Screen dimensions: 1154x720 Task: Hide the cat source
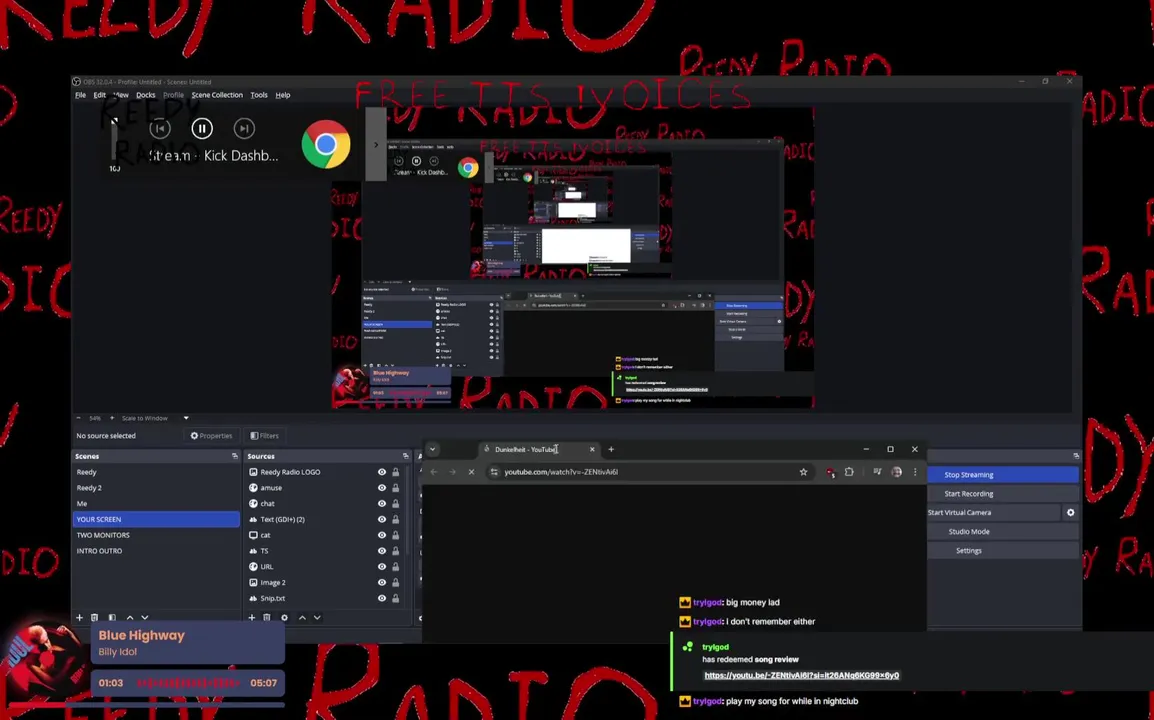point(381,535)
